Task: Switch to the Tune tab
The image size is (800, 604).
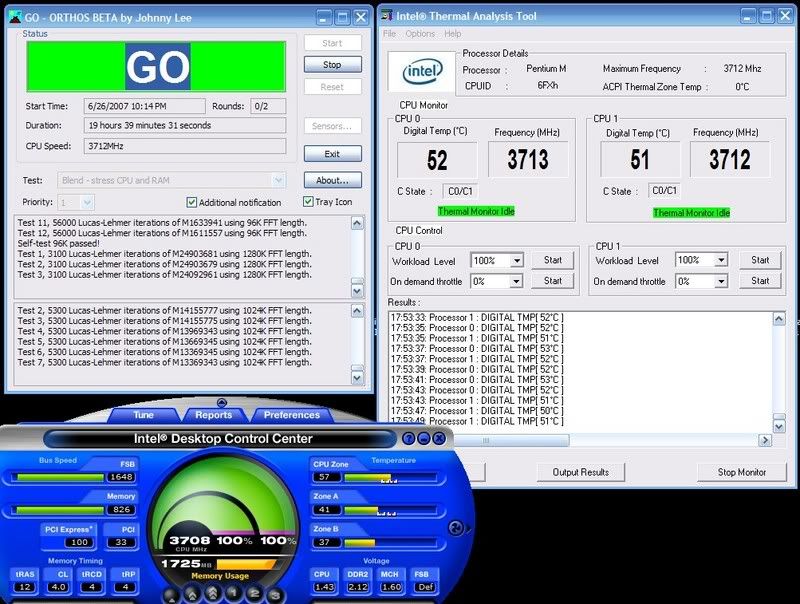Action: point(143,415)
